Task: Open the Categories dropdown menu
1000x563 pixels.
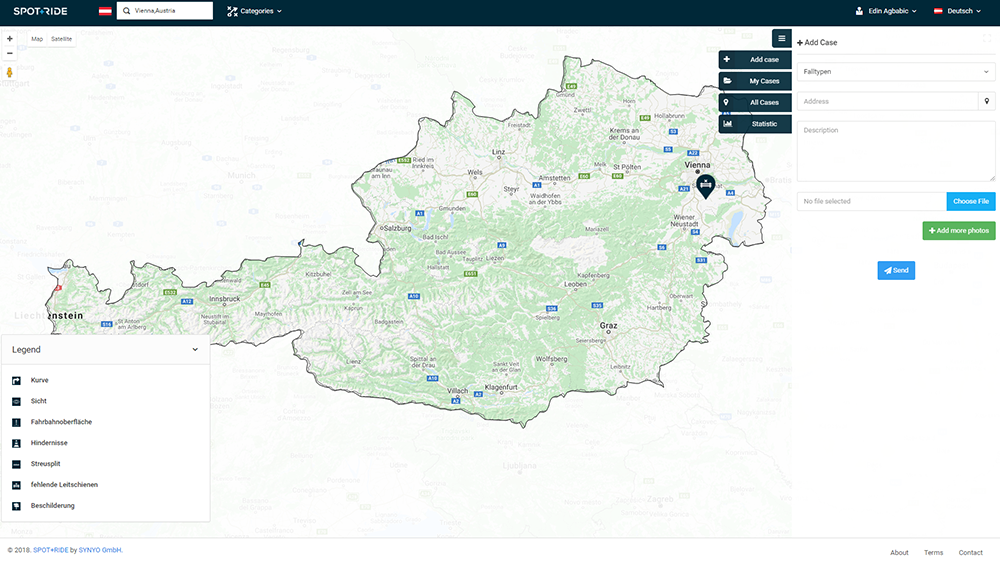Action: tap(254, 11)
